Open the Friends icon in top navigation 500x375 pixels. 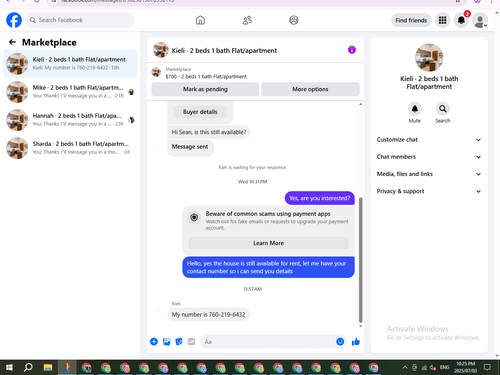click(x=247, y=20)
